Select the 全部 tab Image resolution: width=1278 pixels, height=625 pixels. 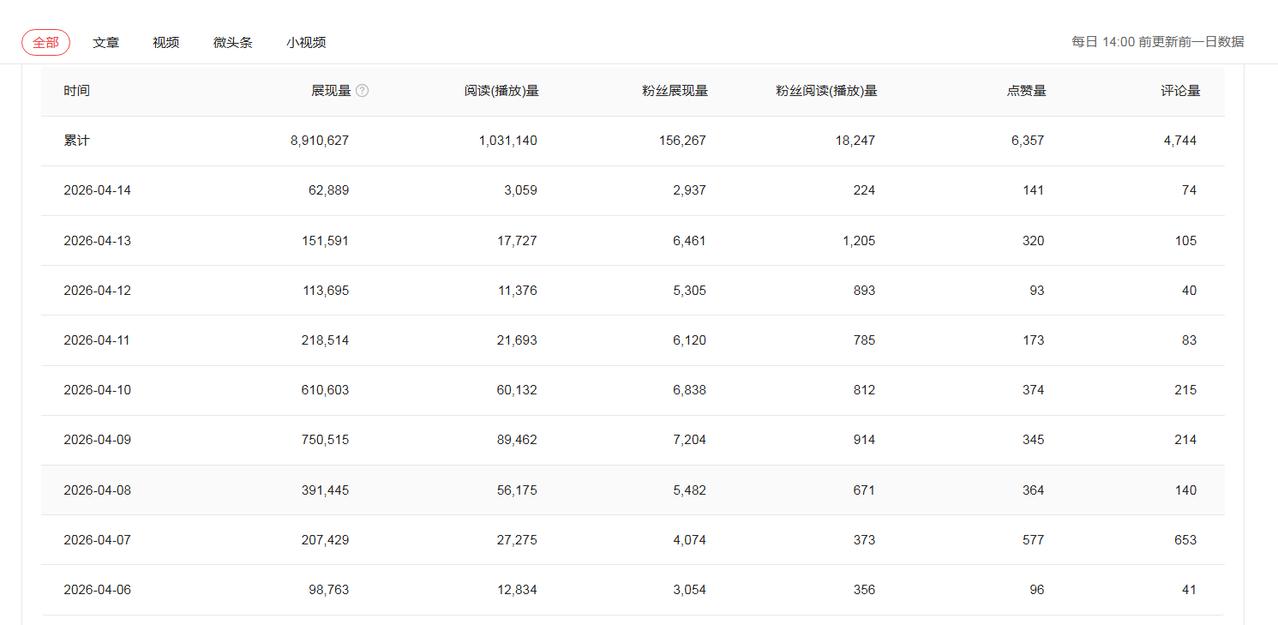(x=46, y=42)
